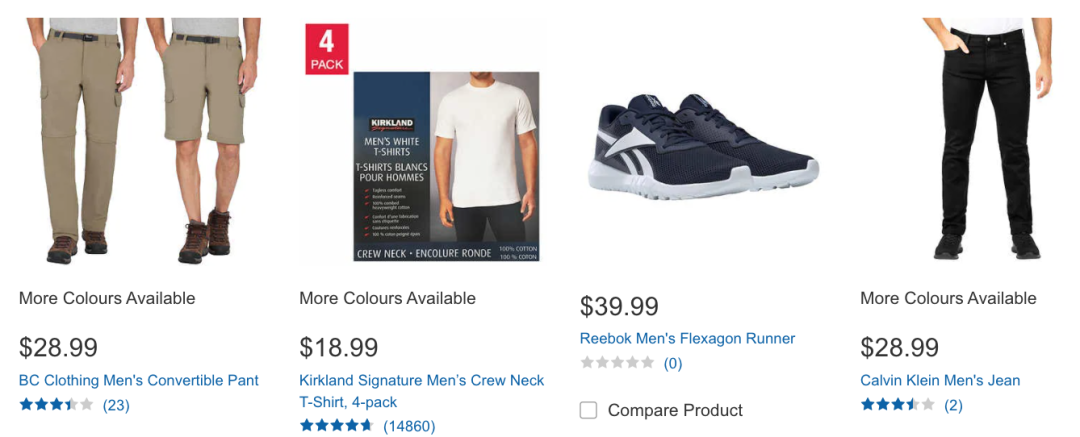Open the (2) reviews count link
Viewport: 1080px width, 437px height.
[953, 405]
